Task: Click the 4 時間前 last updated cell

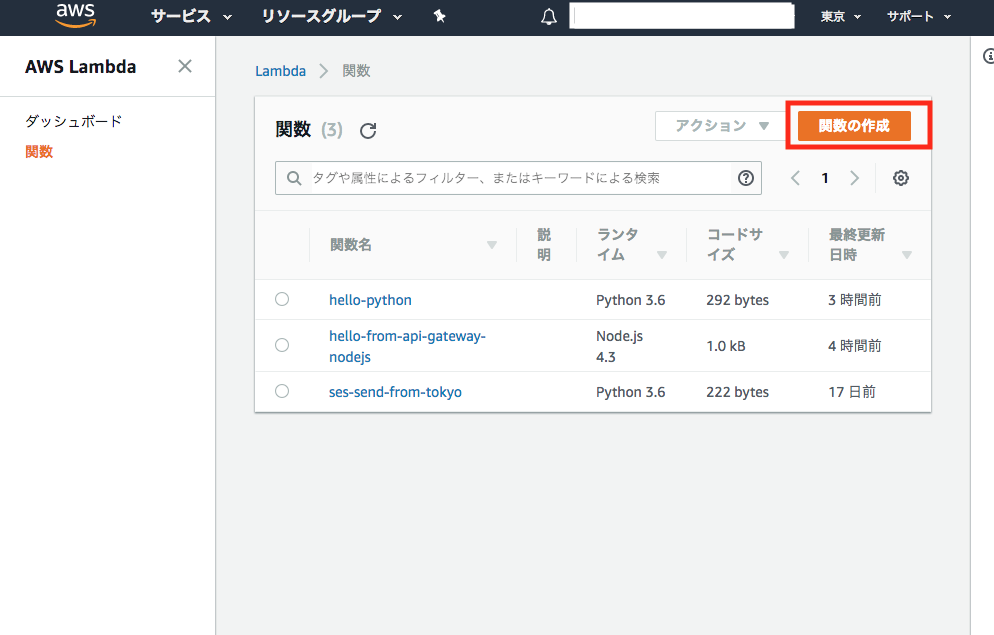Action: click(855, 346)
